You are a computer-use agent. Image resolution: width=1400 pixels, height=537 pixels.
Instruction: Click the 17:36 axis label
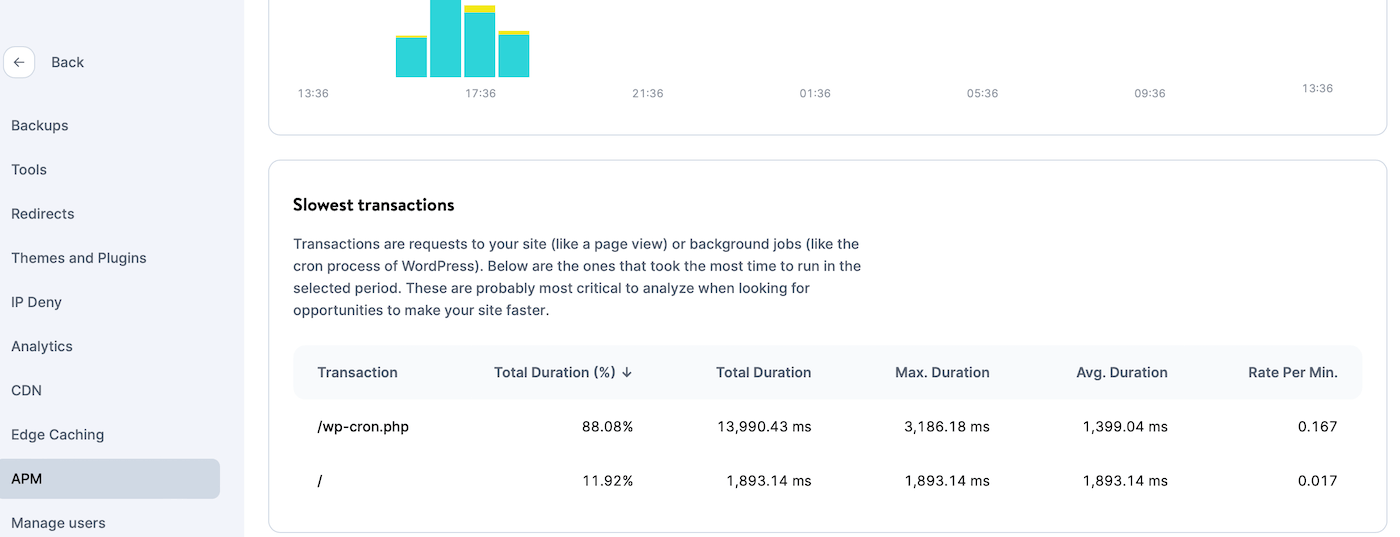point(480,93)
